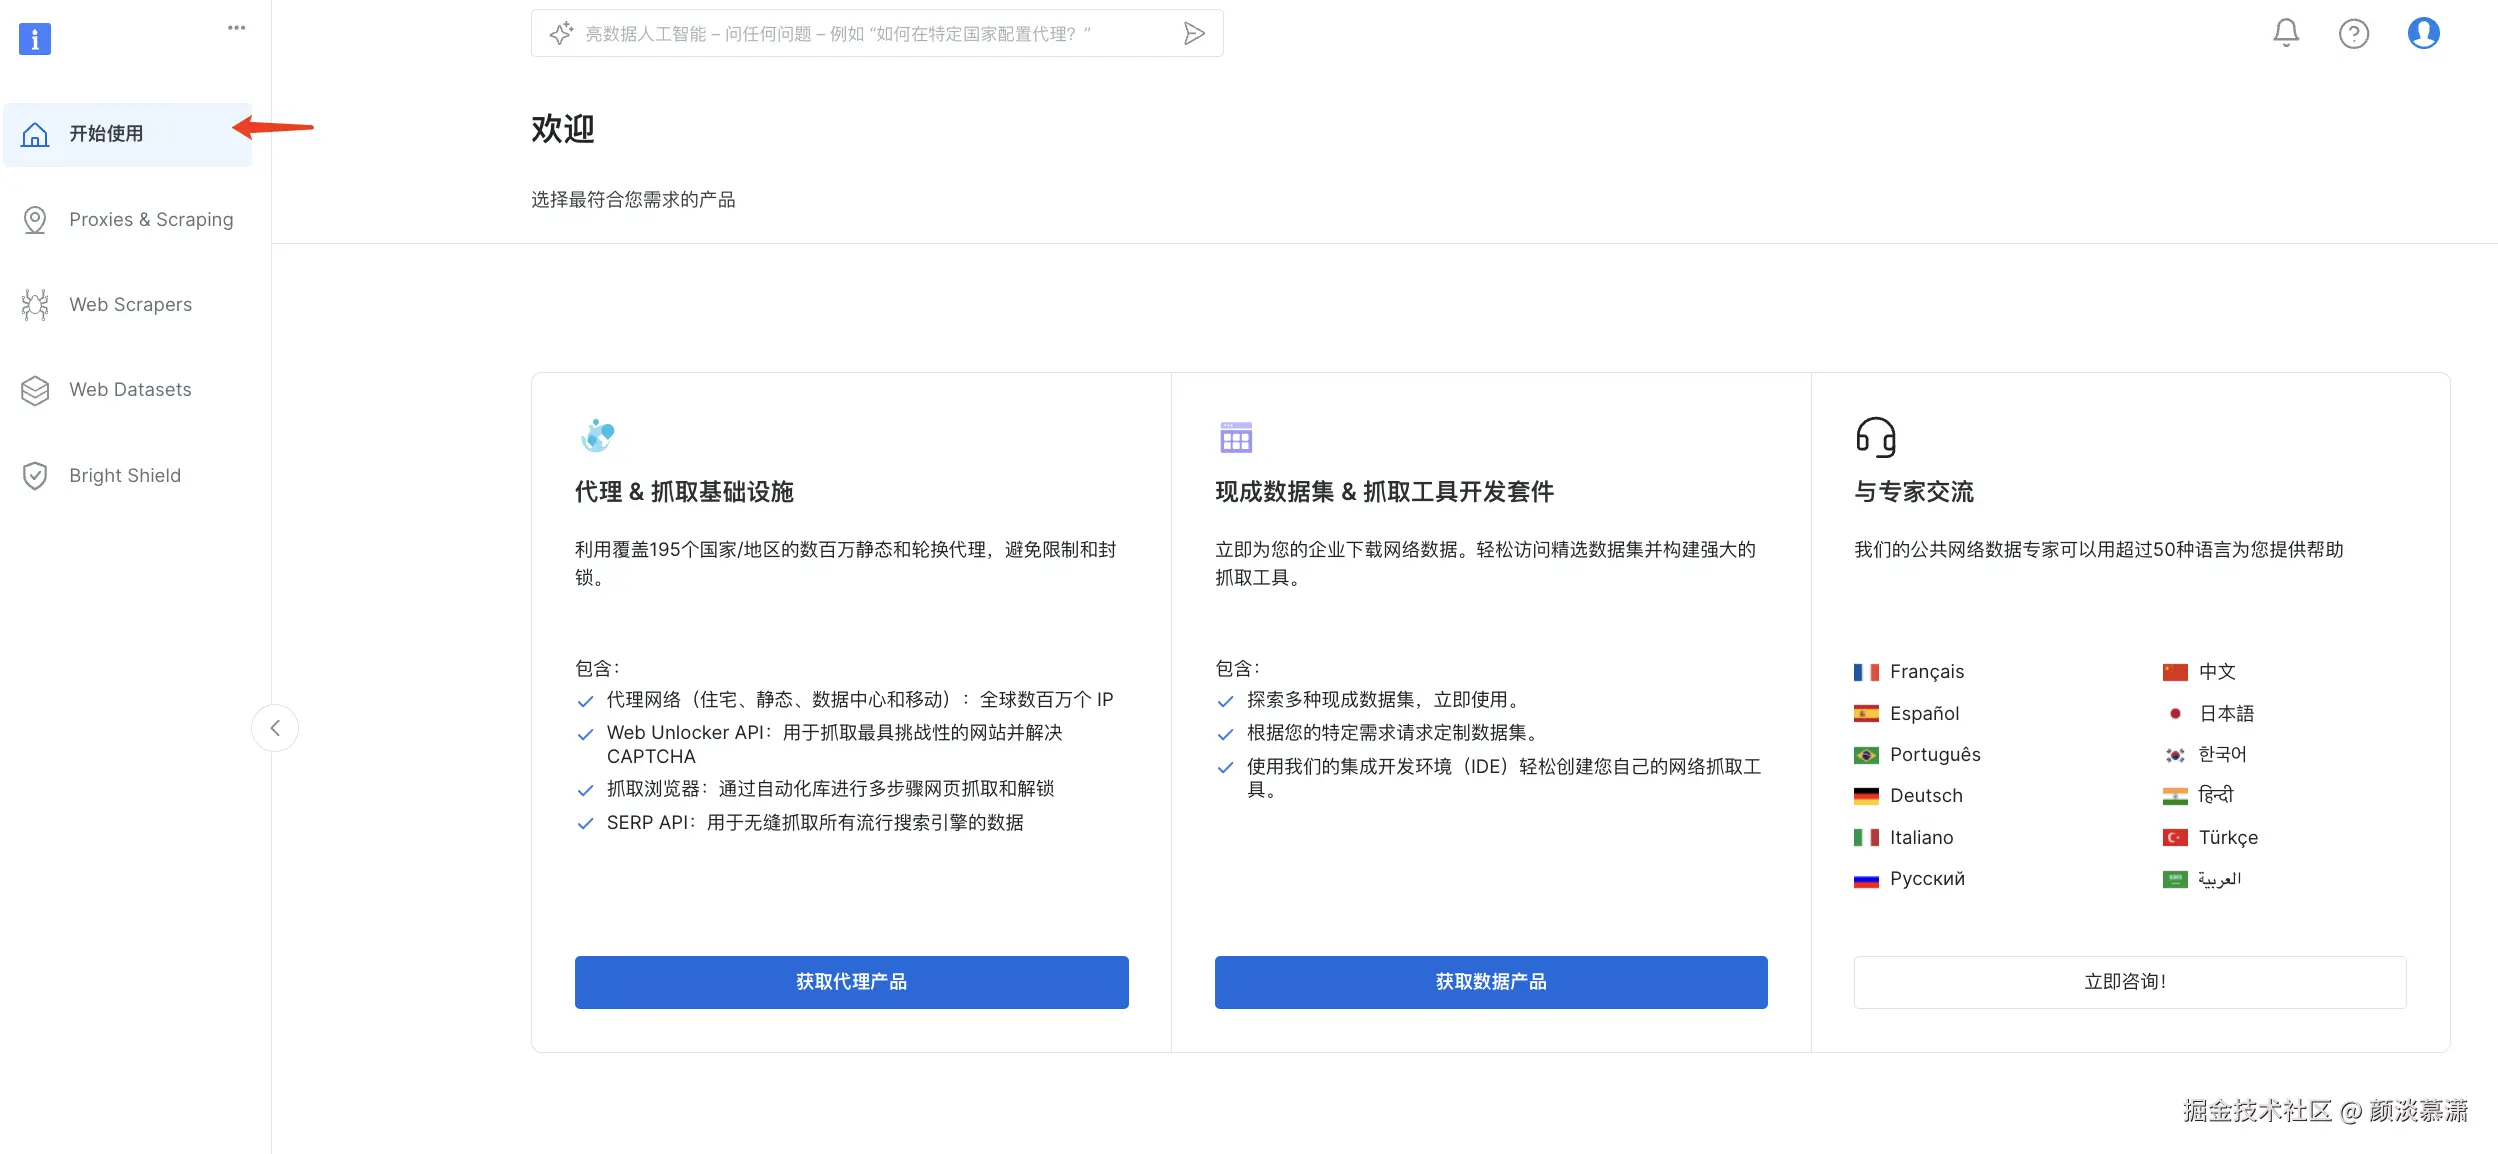Open the three-dots sidebar menu

pos(236,28)
